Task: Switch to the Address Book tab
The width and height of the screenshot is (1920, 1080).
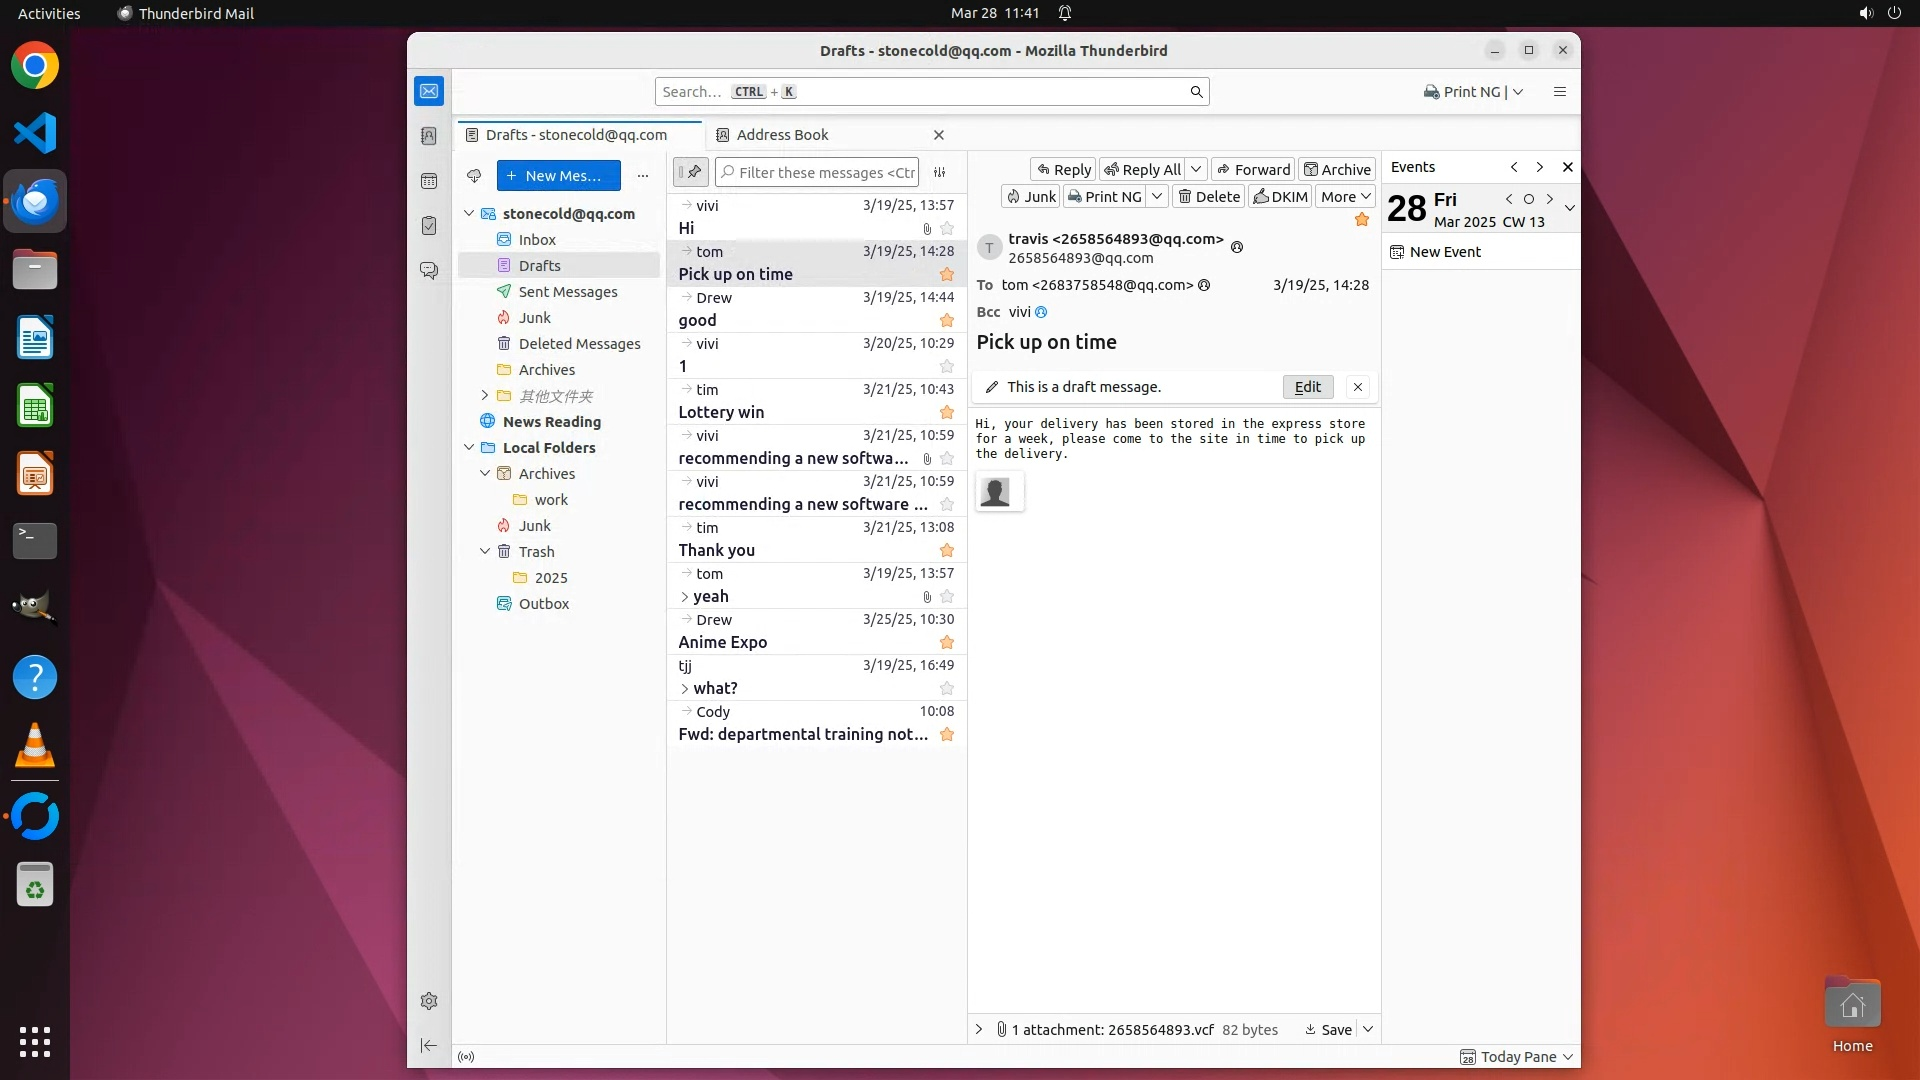Action: (782, 135)
